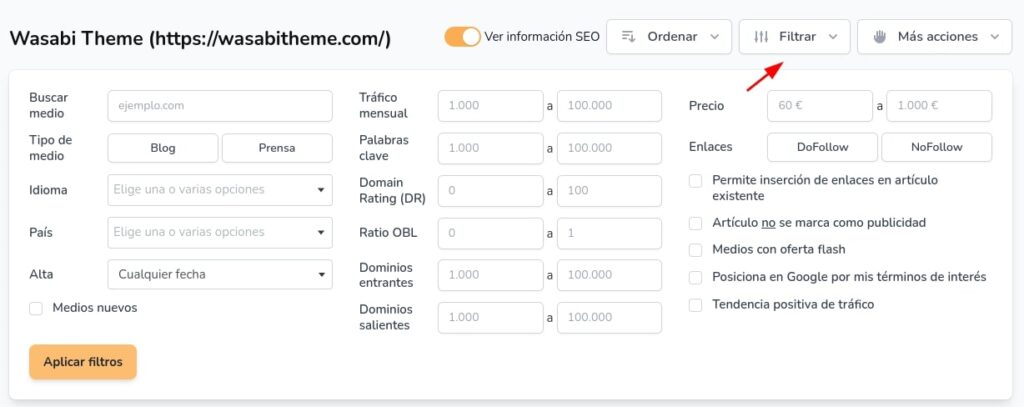Enable Medios con oferta flash checkbox

pyautogui.click(x=696, y=250)
